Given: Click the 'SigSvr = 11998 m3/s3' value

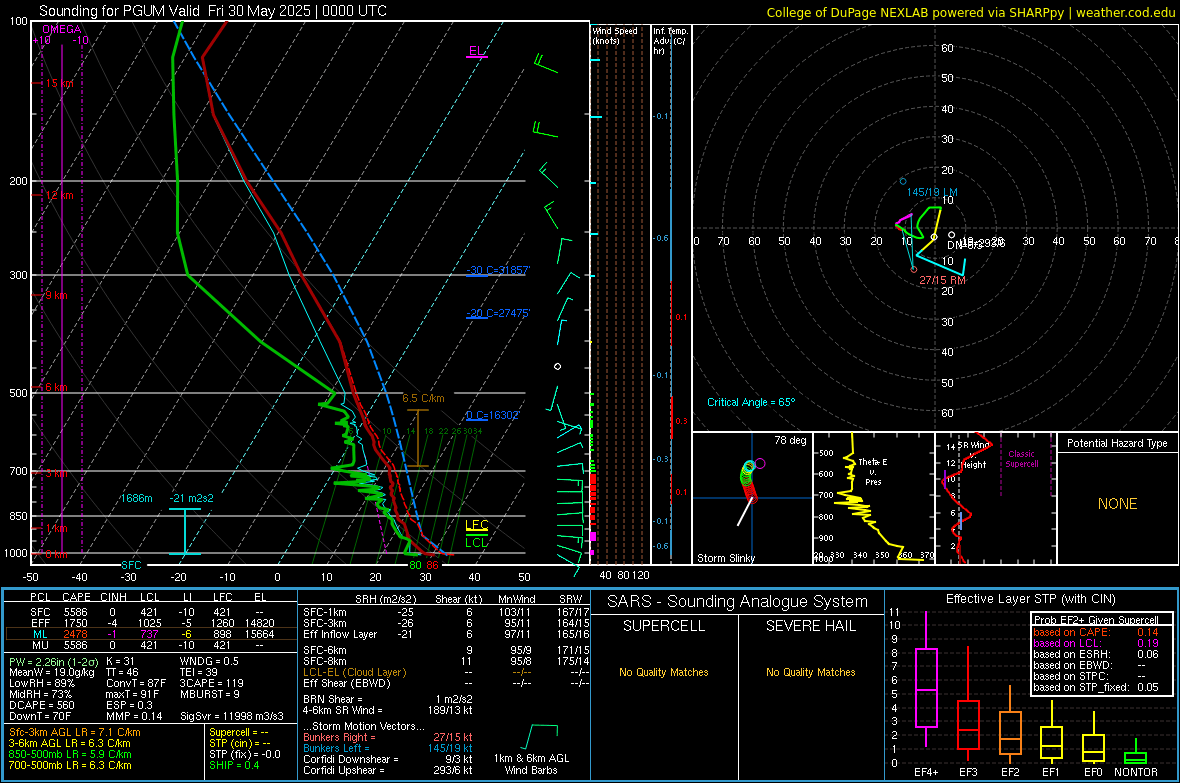Looking at the screenshot, I should coord(232,716).
